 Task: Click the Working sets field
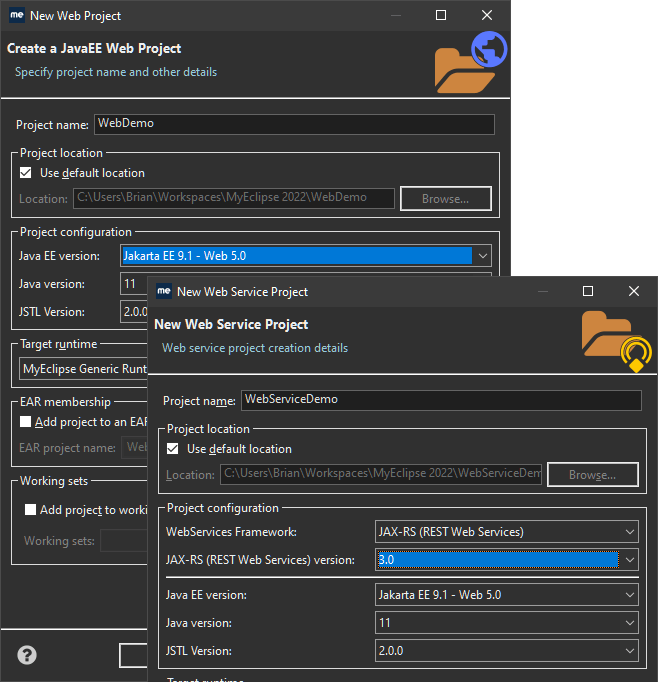[x=124, y=541]
